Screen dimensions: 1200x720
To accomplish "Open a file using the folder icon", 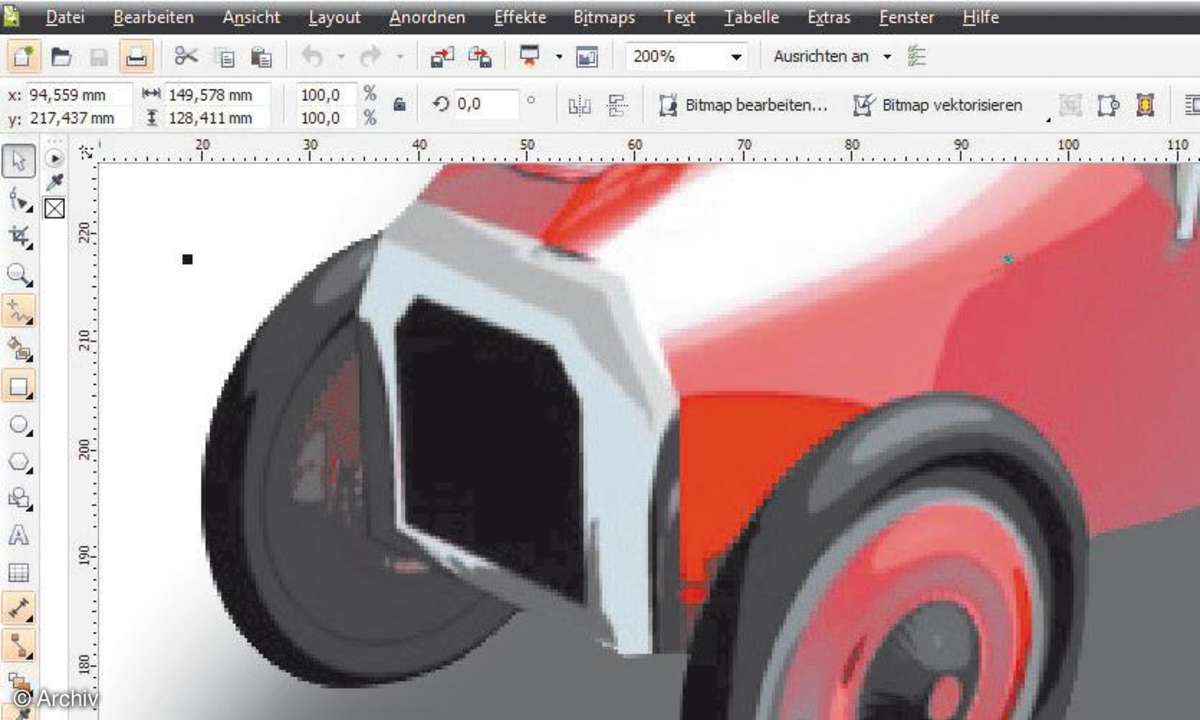I will click(x=62, y=57).
